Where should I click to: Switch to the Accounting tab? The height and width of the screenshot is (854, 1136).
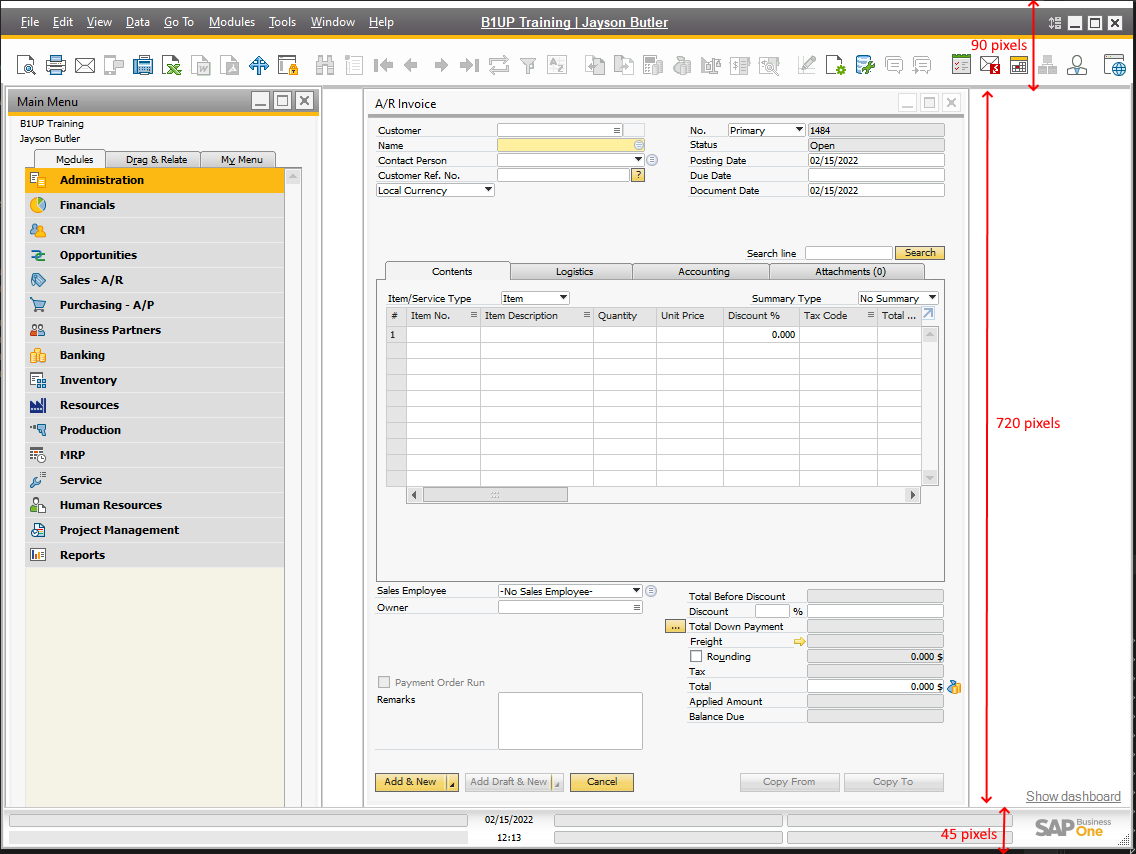701,272
